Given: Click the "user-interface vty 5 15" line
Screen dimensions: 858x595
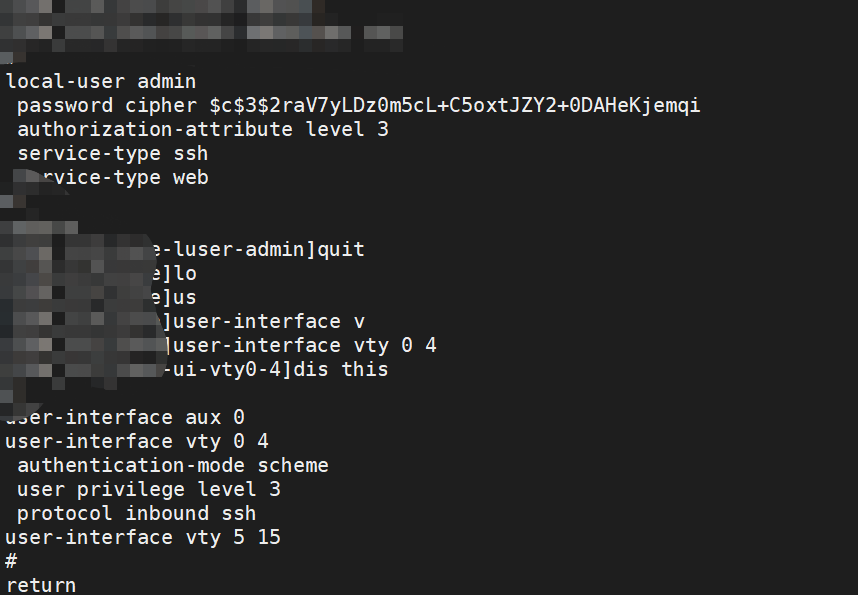Looking at the screenshot, I should click(x=143, y=537).
